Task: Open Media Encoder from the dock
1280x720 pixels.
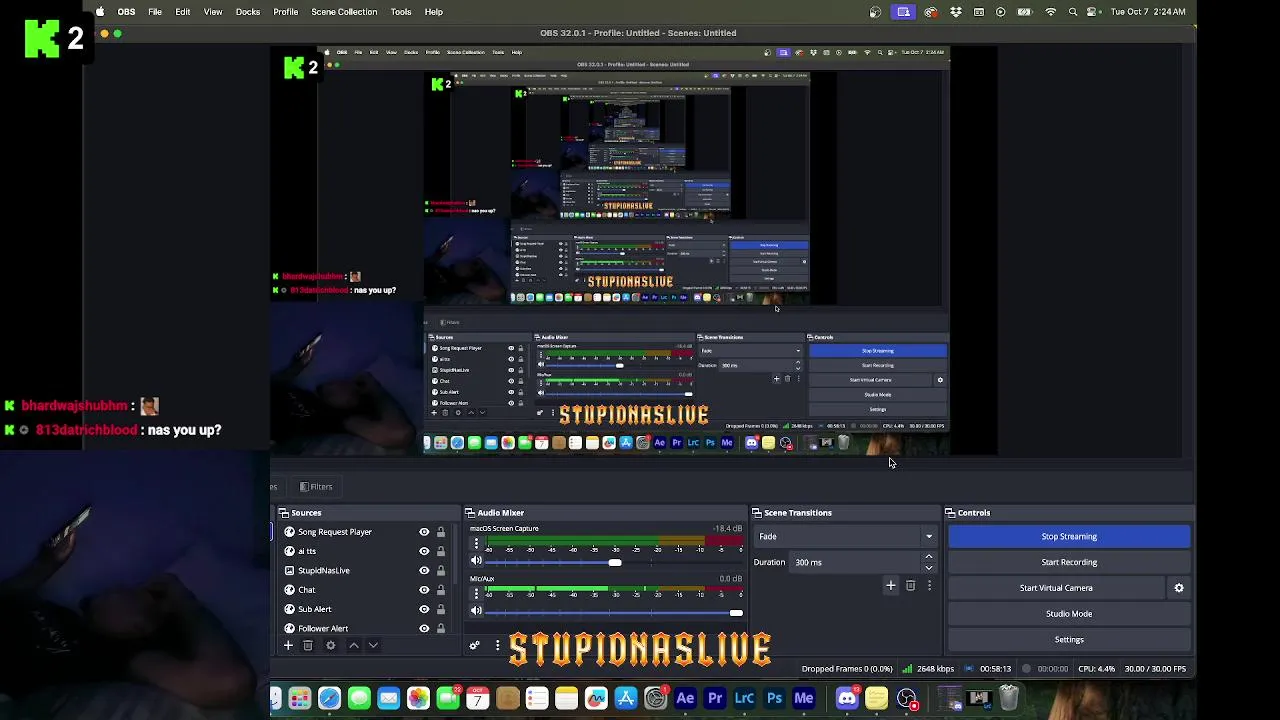Action: click(803, 698)
